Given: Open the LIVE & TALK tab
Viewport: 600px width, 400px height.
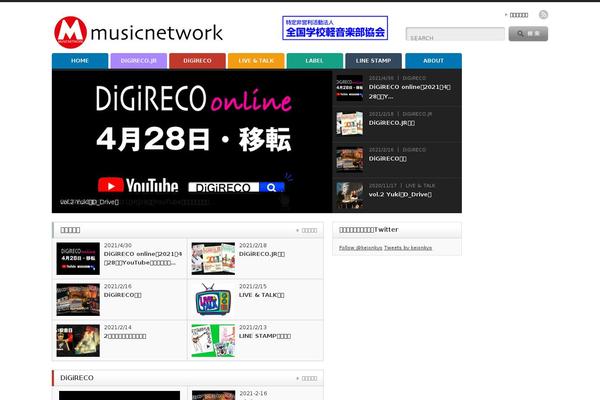Looking at the screenshot, I should (256, 61).
